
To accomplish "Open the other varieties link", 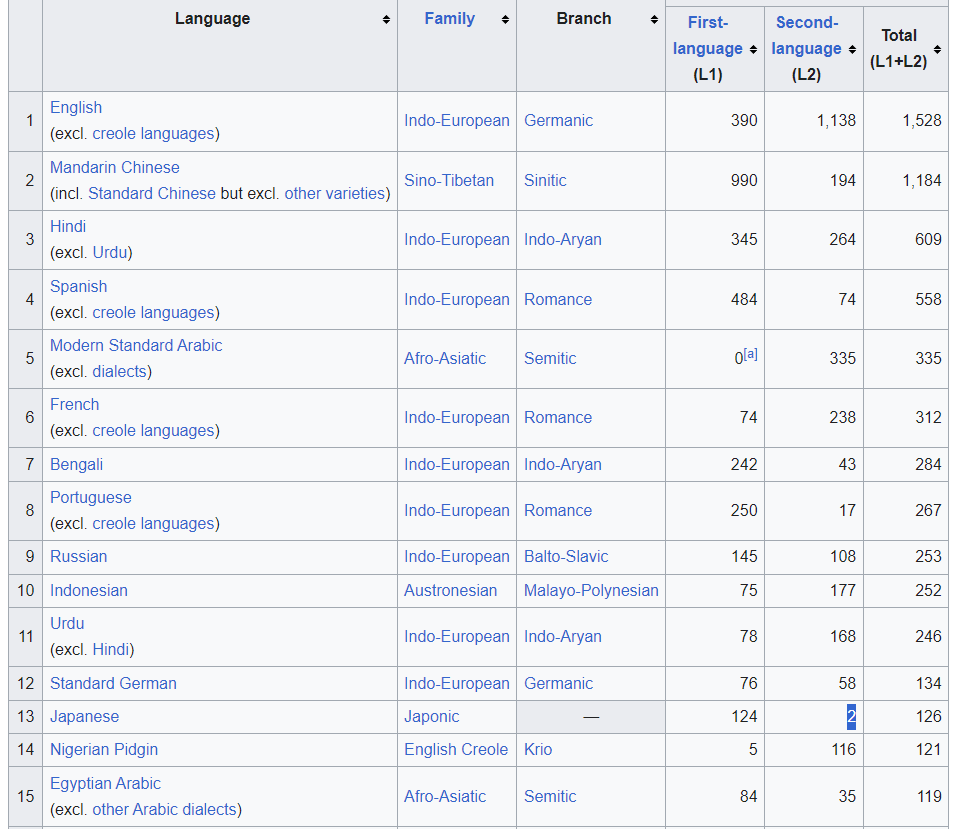I will point(335,193).
